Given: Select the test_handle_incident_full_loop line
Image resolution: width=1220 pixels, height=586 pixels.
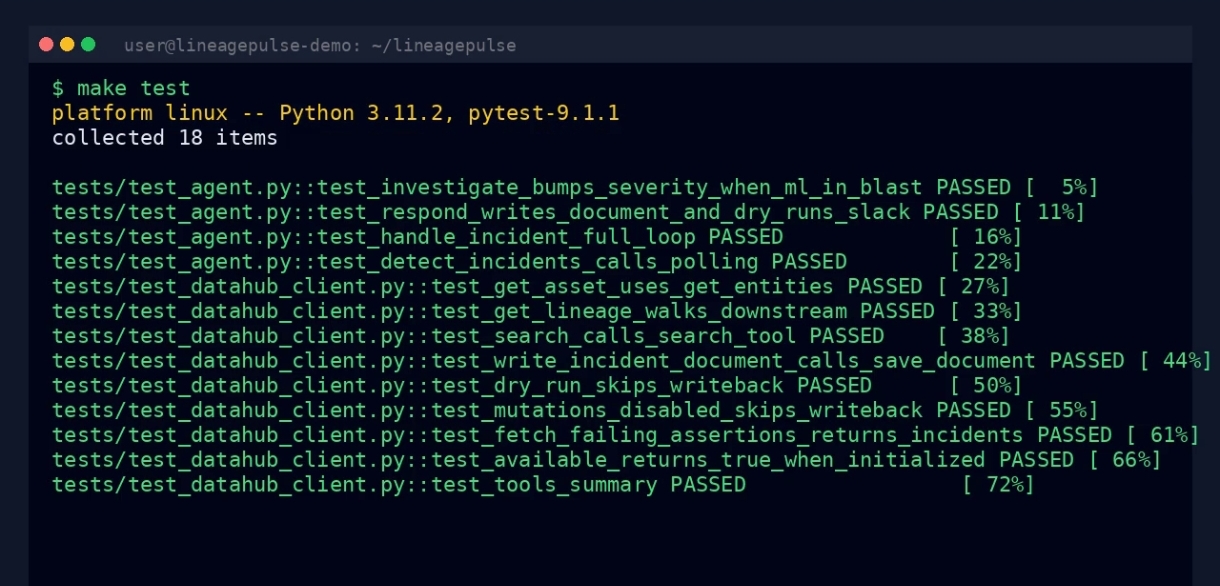Looking at the screenshot, I should pos(537,237).
